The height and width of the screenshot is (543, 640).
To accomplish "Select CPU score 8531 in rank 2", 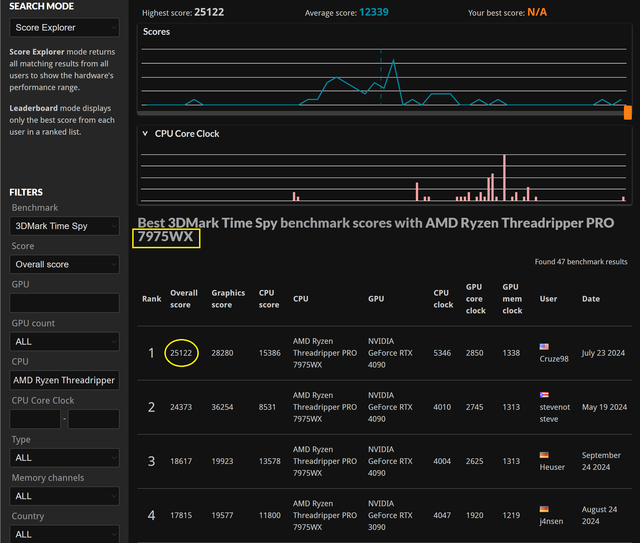I will coord(267,407).
